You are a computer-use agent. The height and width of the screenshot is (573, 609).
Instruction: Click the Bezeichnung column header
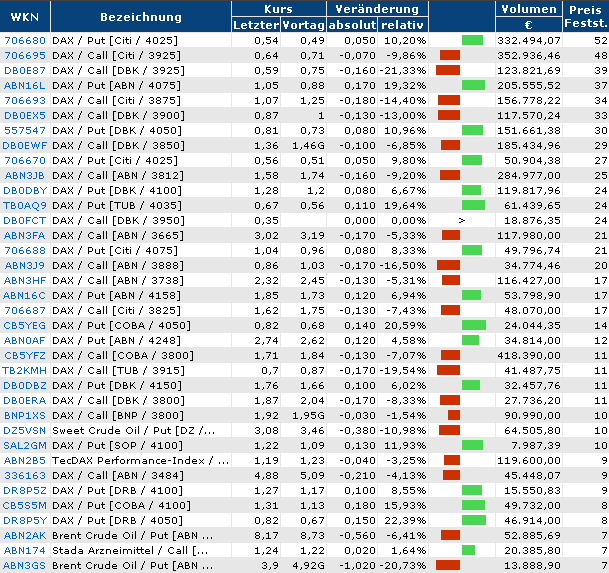(x=141, y=17)
